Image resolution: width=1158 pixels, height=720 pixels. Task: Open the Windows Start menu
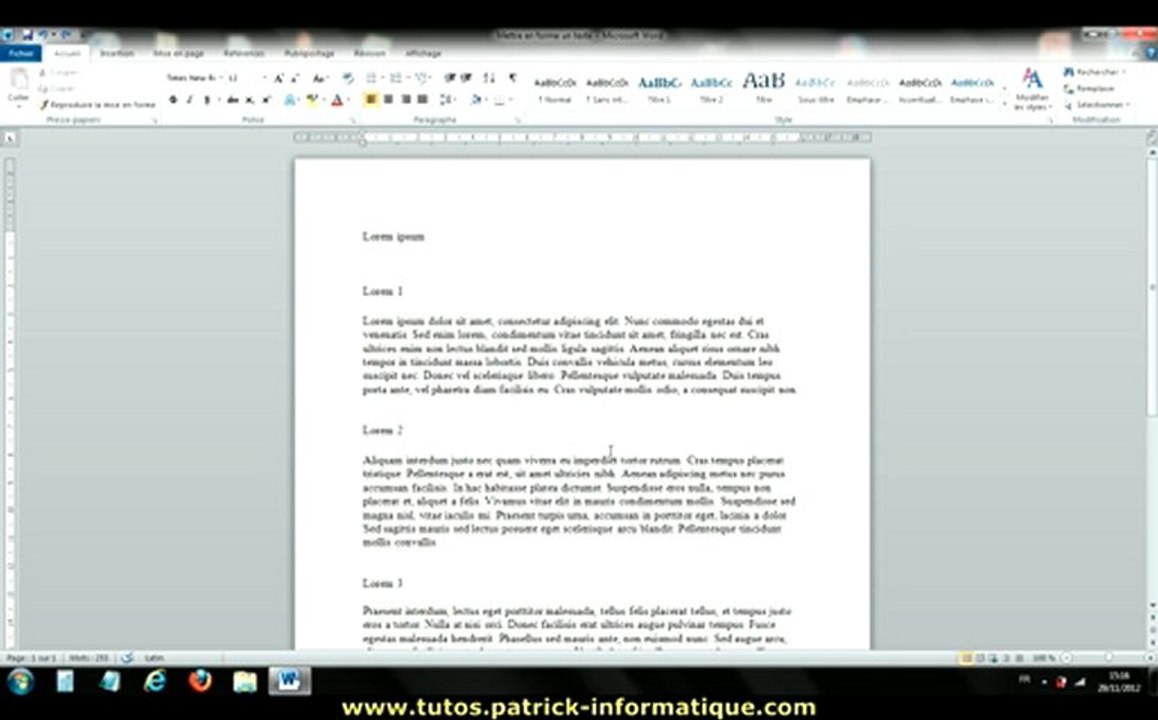[20, 681]
